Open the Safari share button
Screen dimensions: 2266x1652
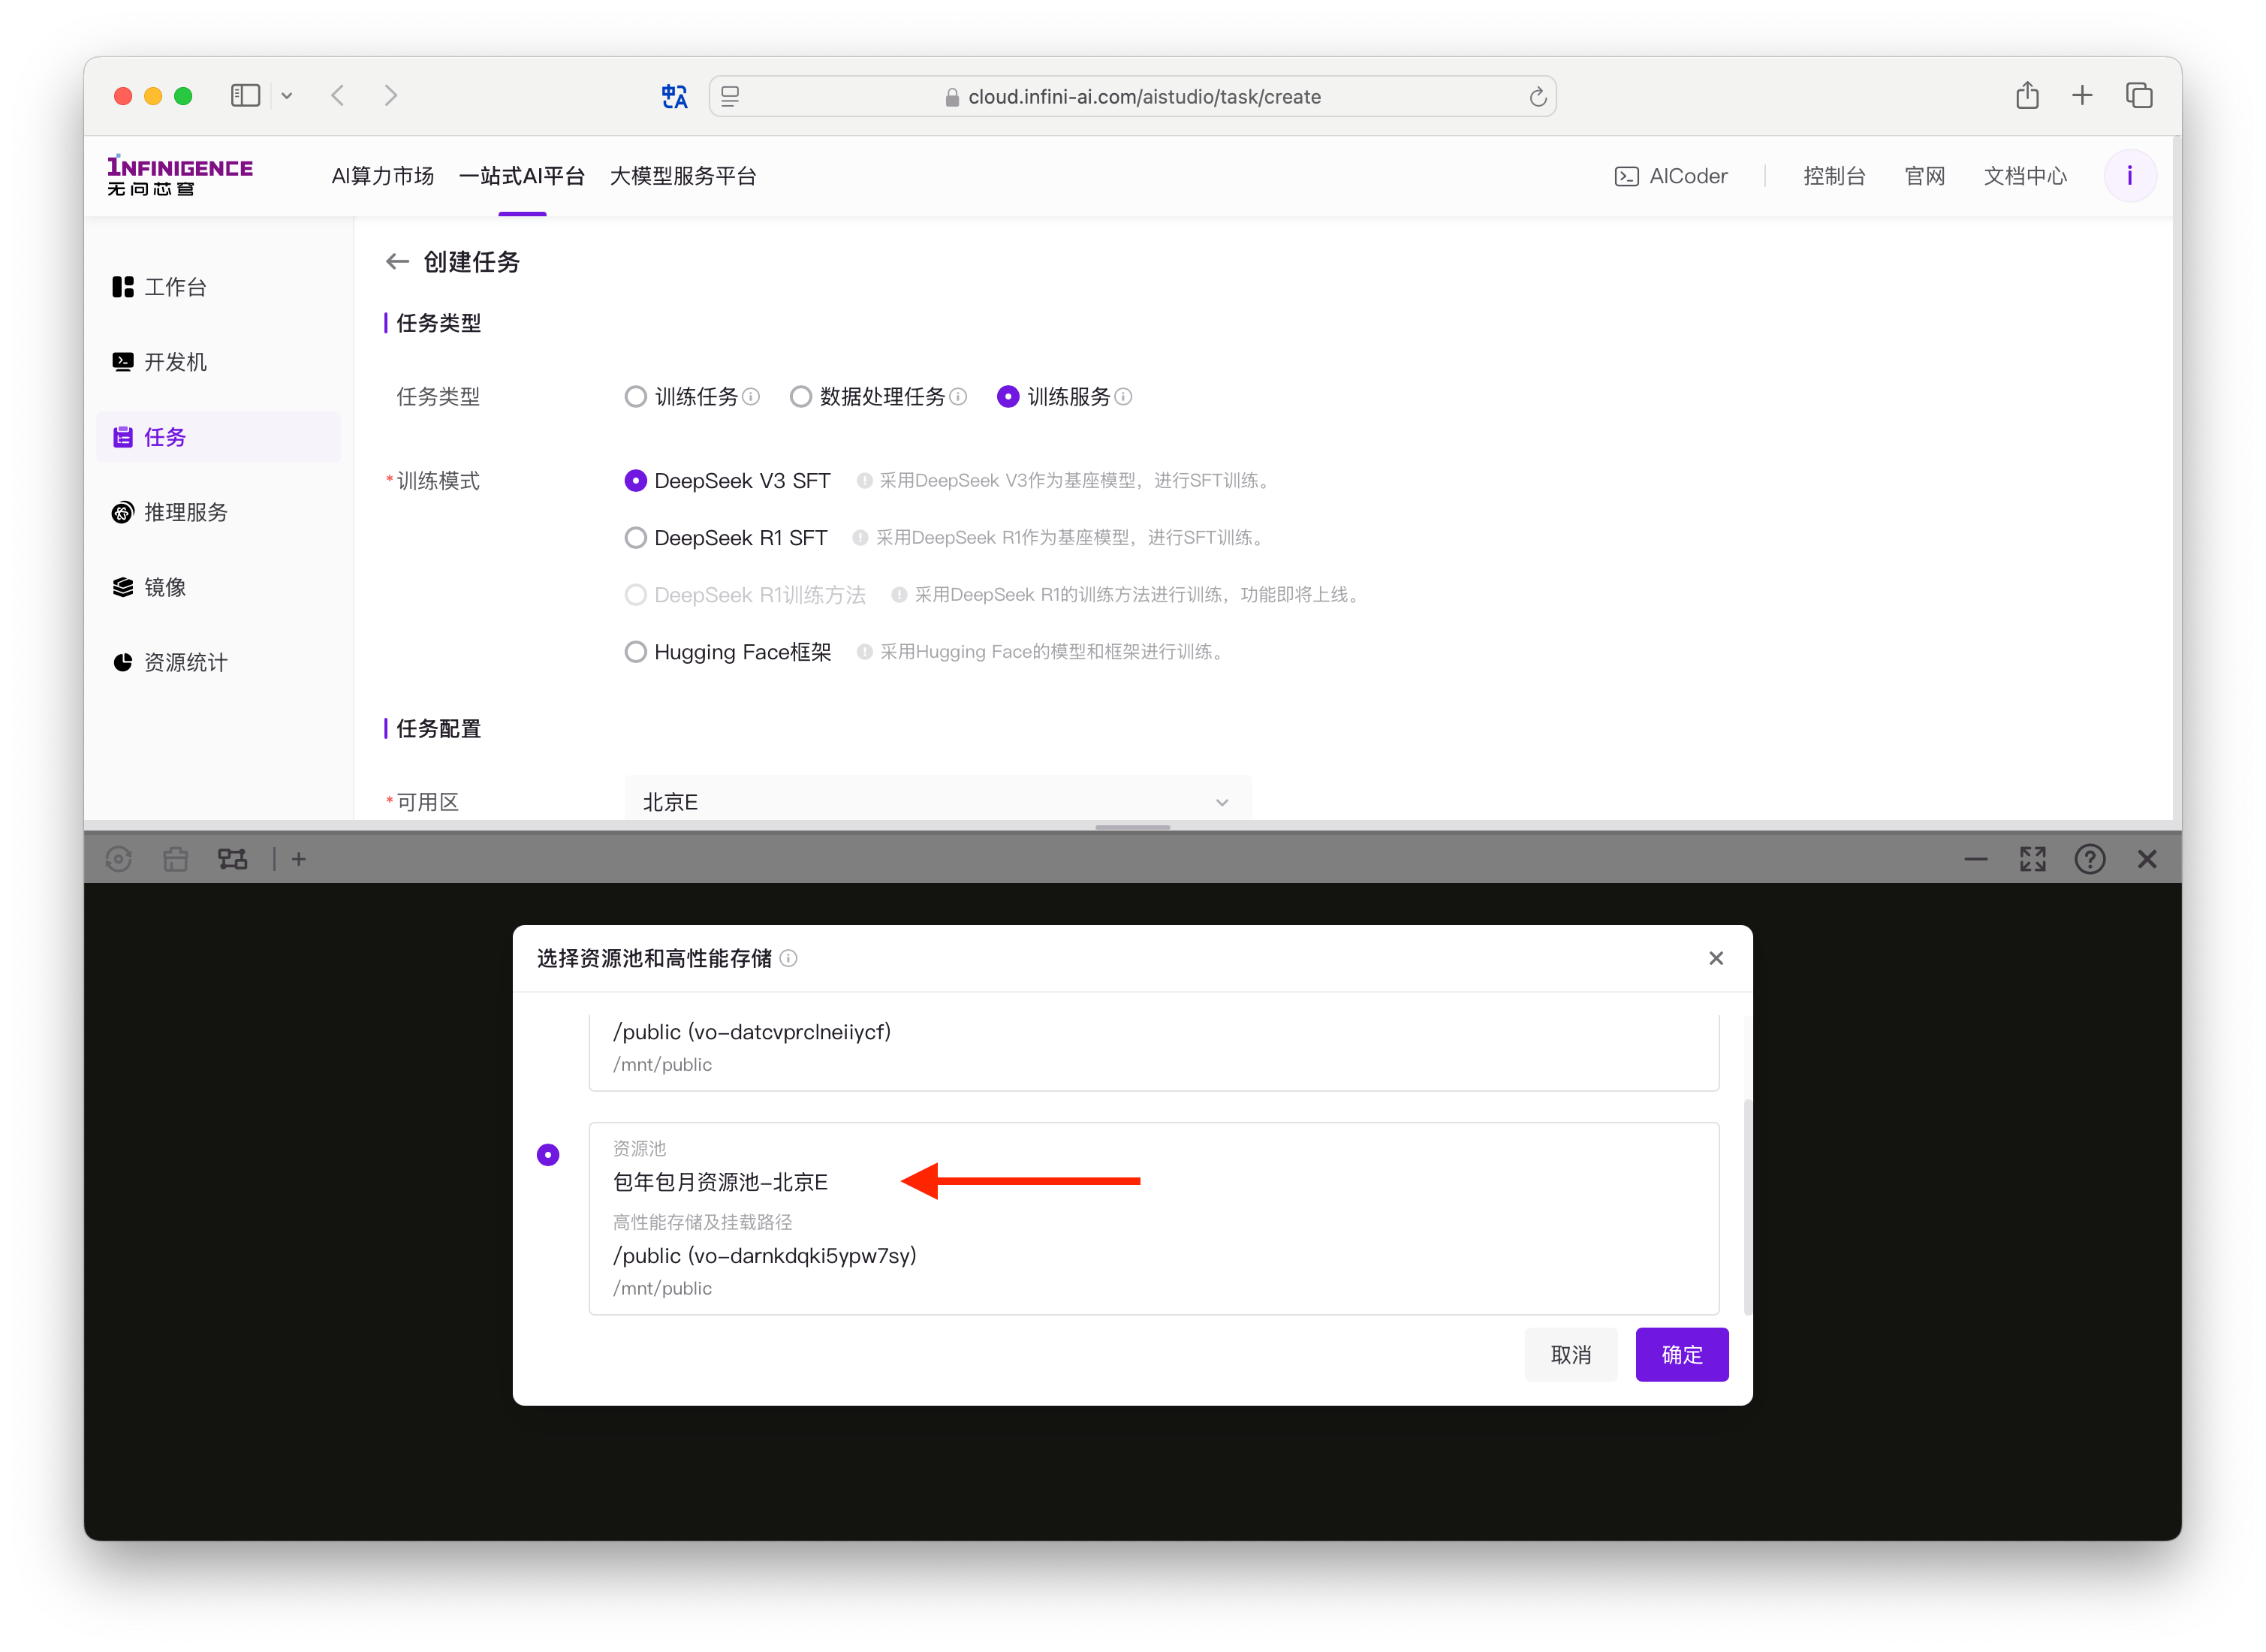click(2027, 95)
